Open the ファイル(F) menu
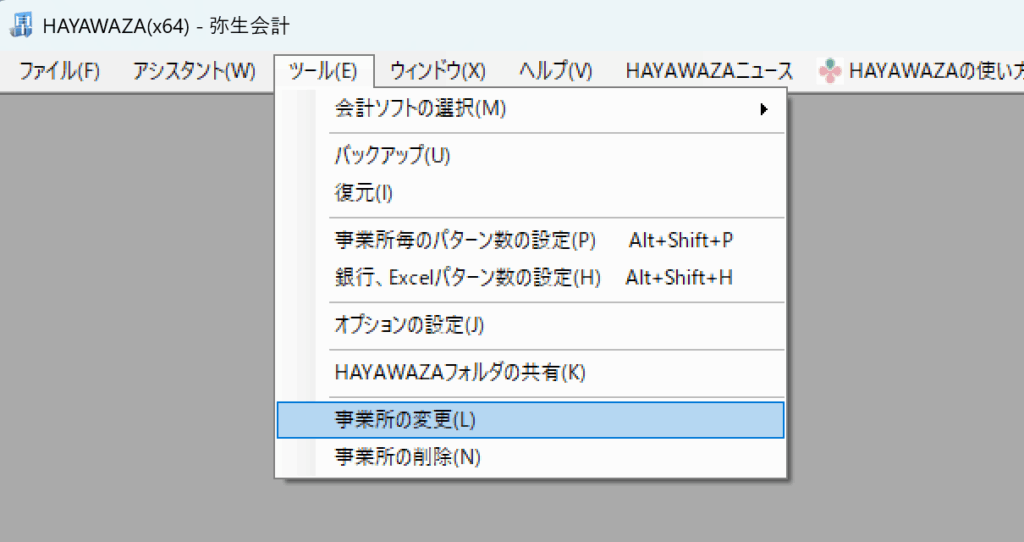Screen dimensions: 1024x542 pos(60,71)
